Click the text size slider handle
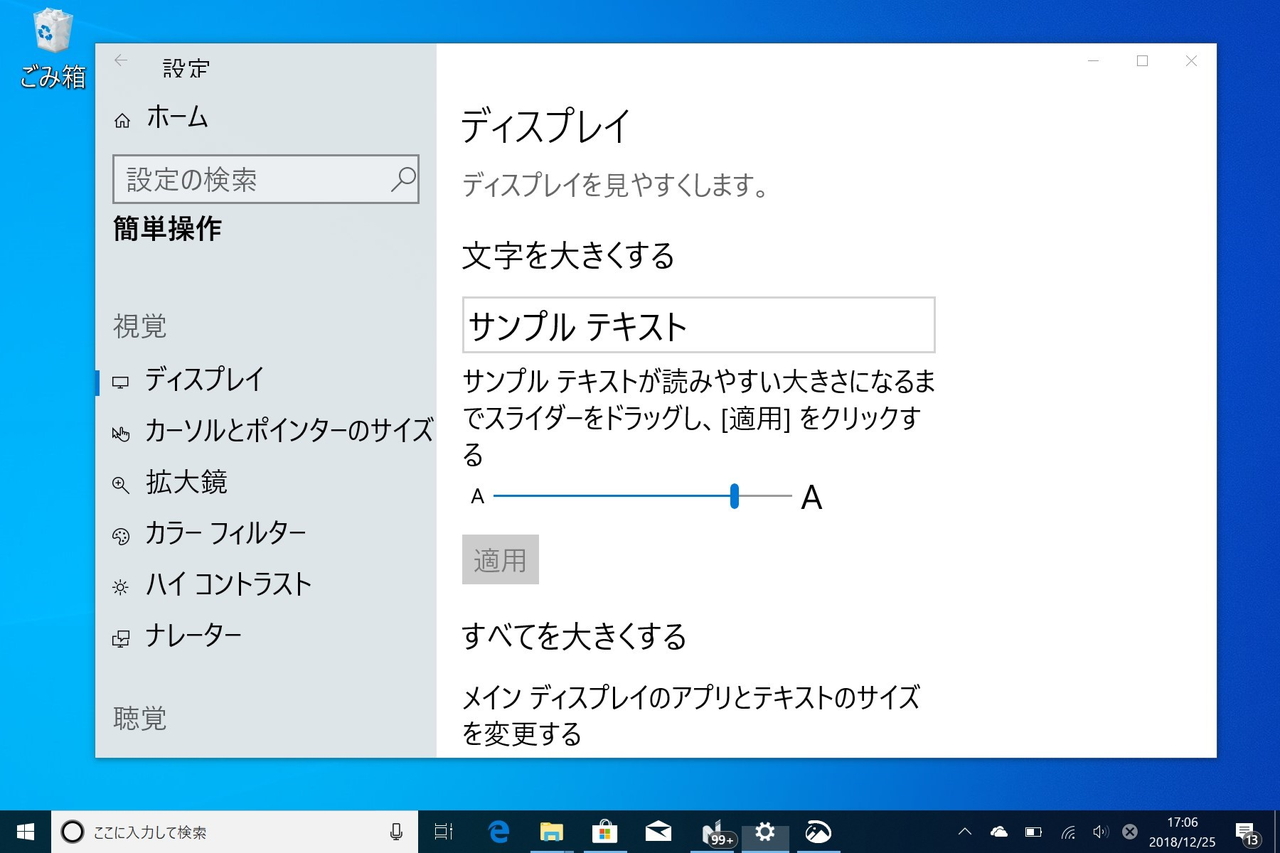The height and width of the screenshot is (853, 1280). [734, 497]
